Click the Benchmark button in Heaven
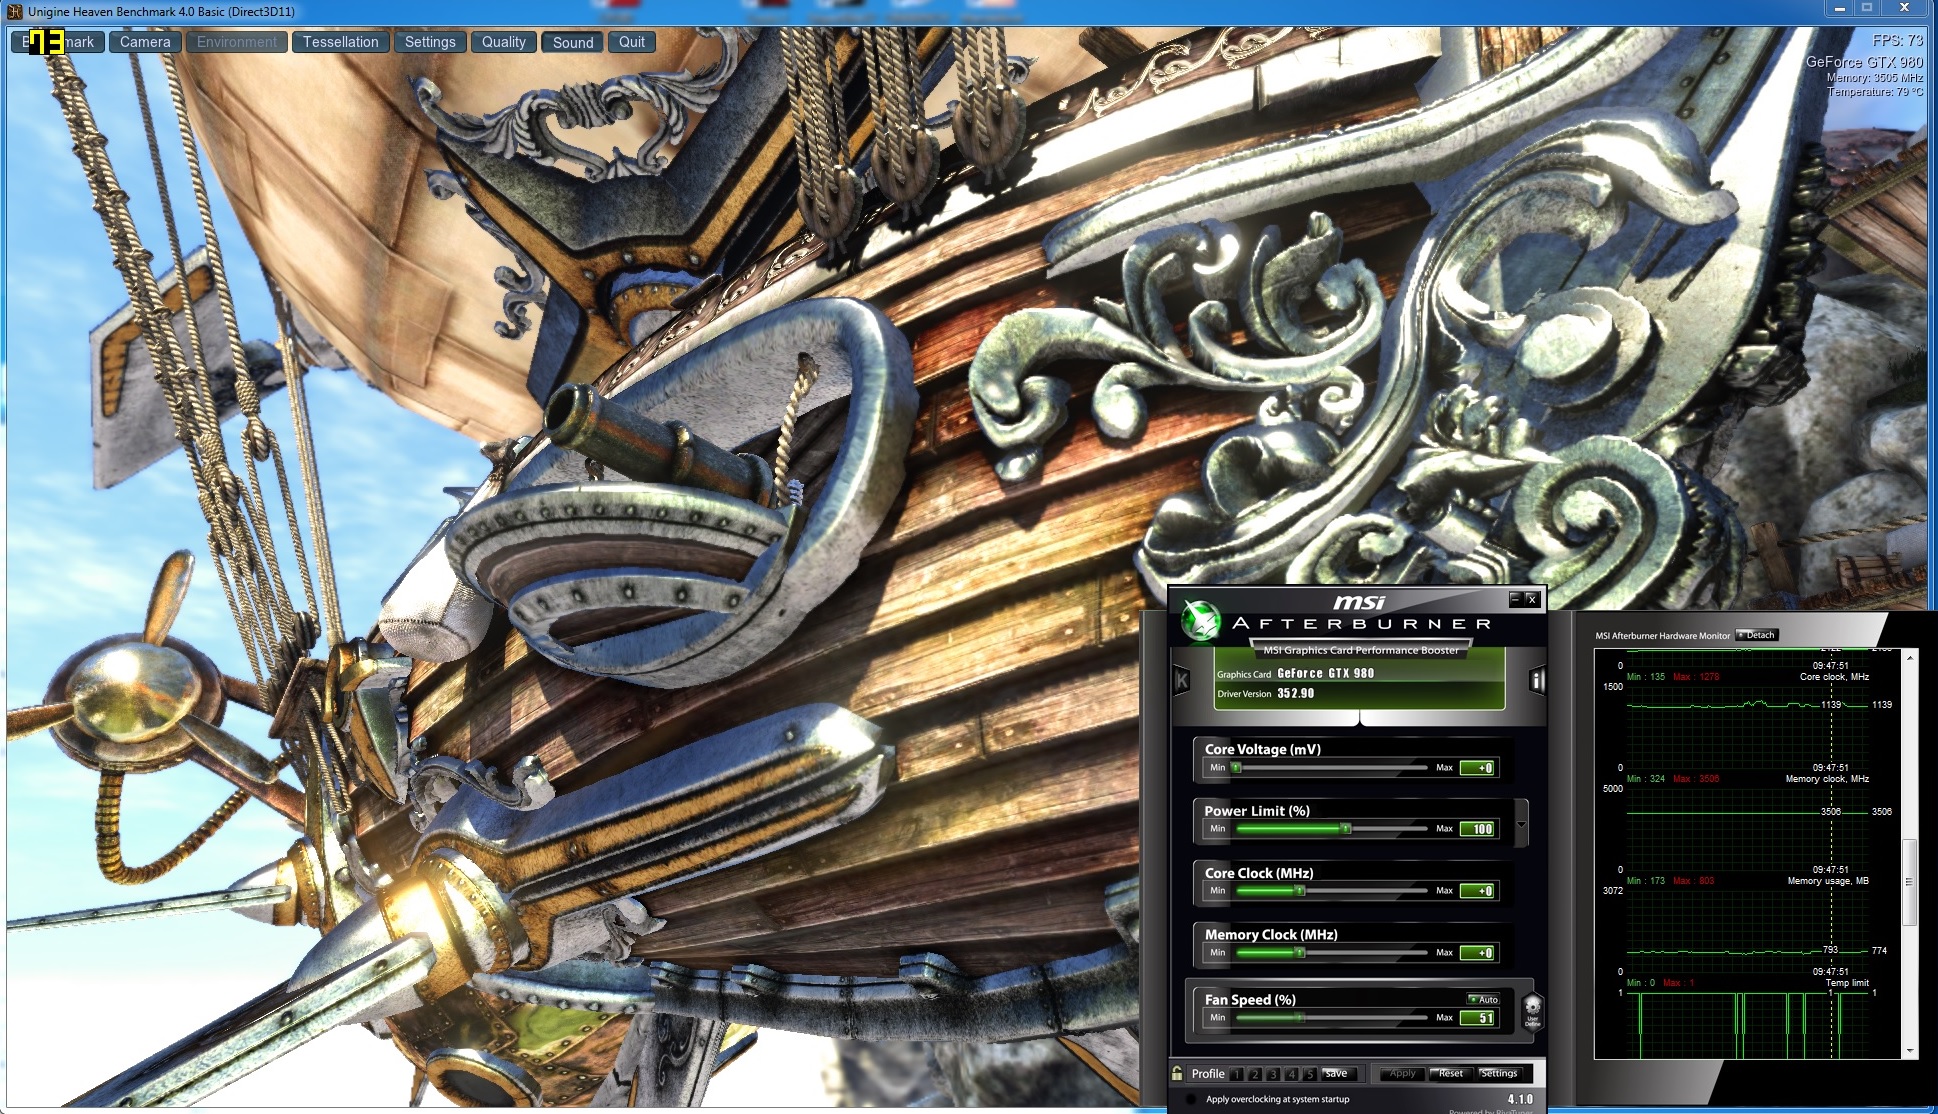 58,42
